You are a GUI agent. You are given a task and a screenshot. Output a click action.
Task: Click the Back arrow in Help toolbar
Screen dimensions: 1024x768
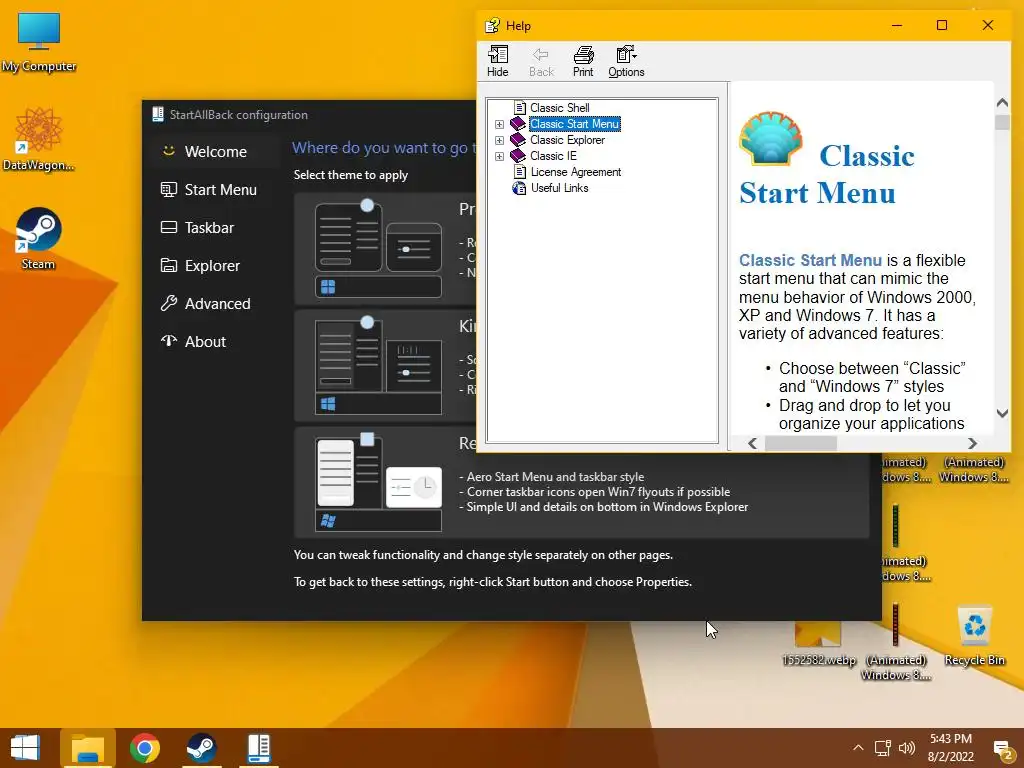(x=541, y=62)
